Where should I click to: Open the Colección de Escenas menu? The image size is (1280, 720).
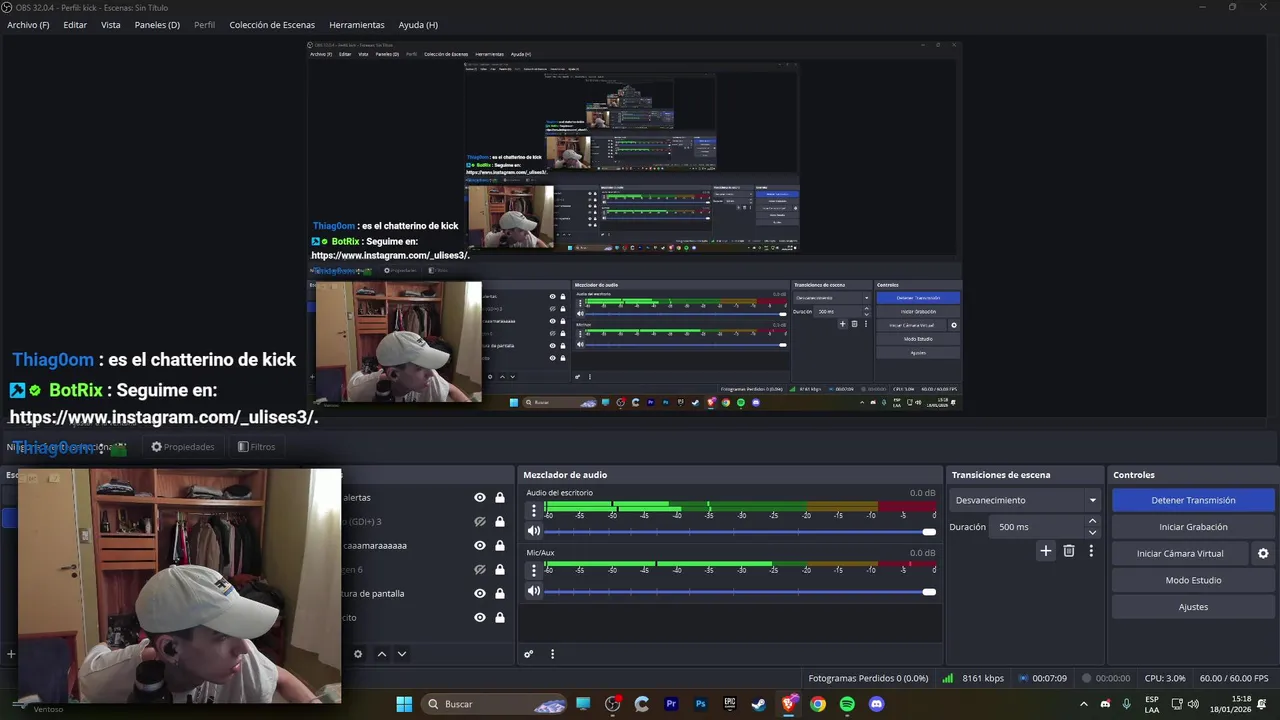(272, 25)
